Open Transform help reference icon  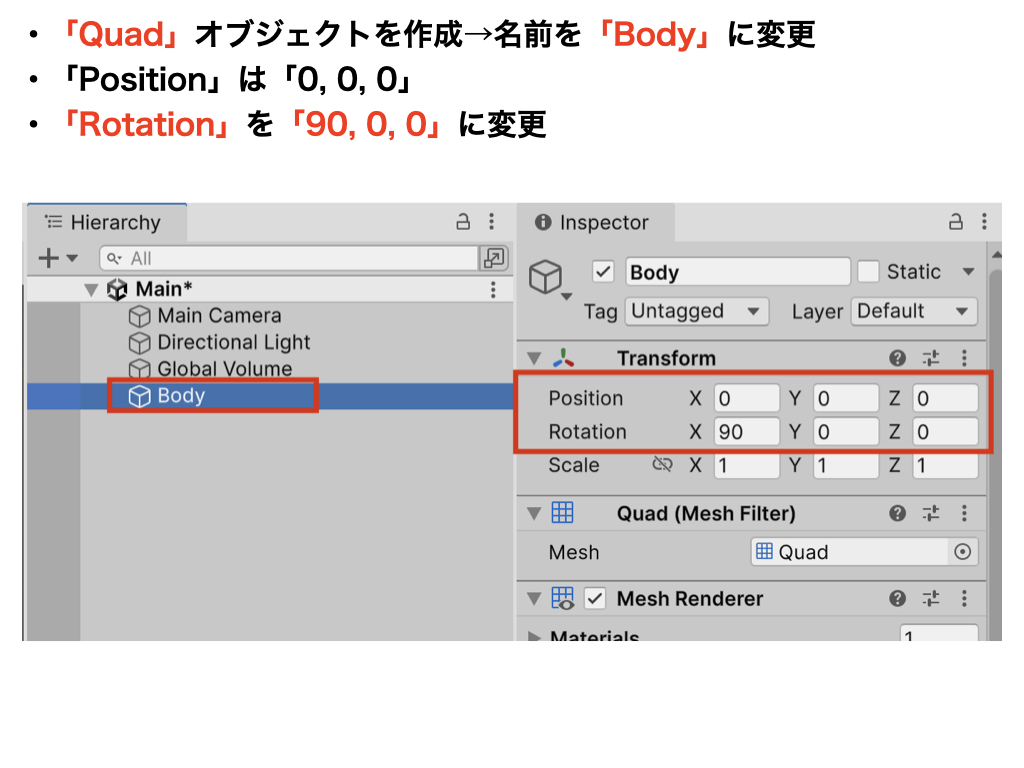(x=897, y=358)
